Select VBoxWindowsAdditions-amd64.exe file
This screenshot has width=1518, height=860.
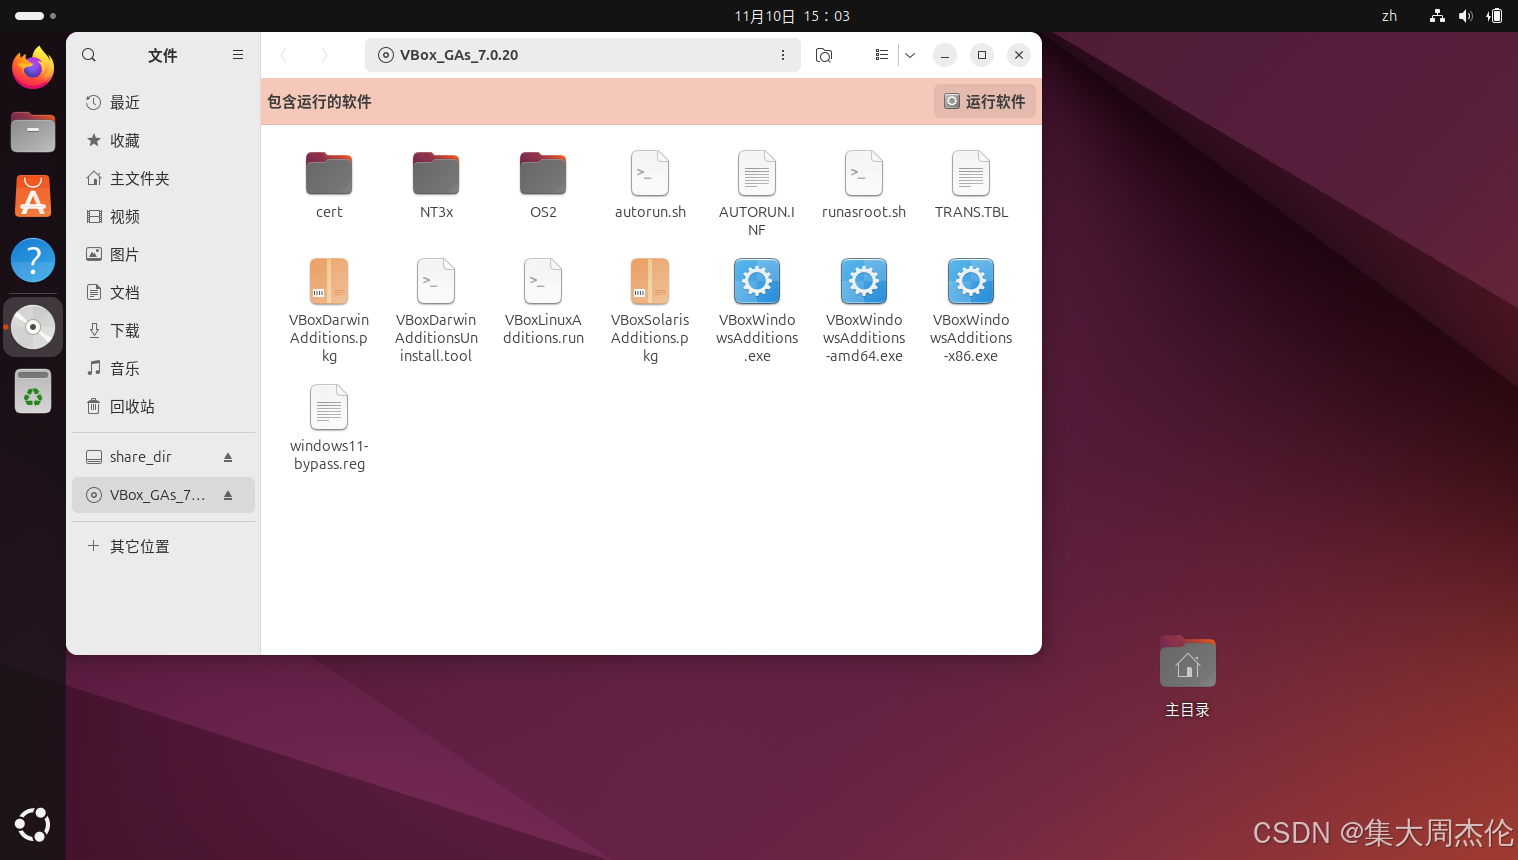(x=864, y=310)
